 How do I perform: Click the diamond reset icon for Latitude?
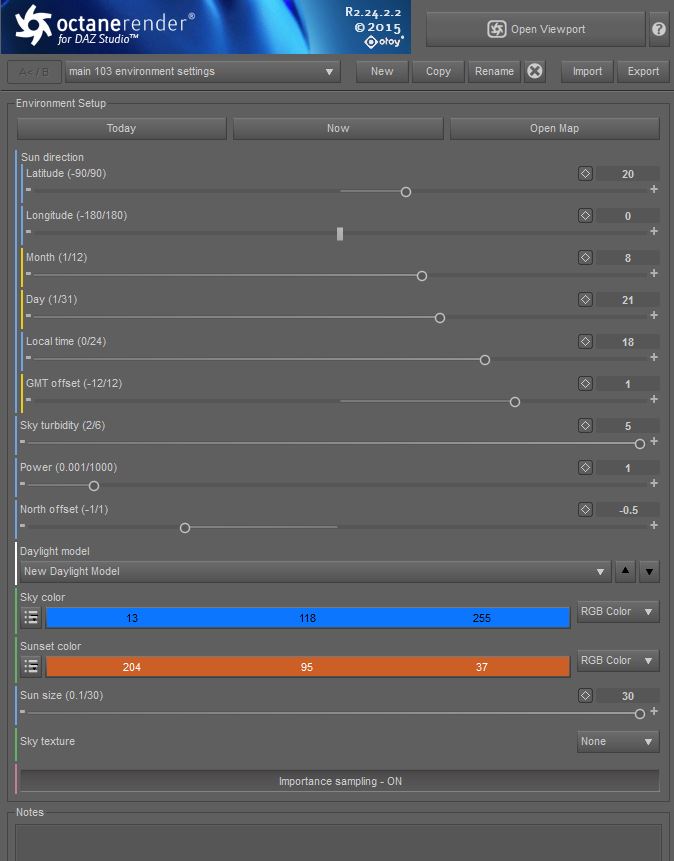point(585,174)
